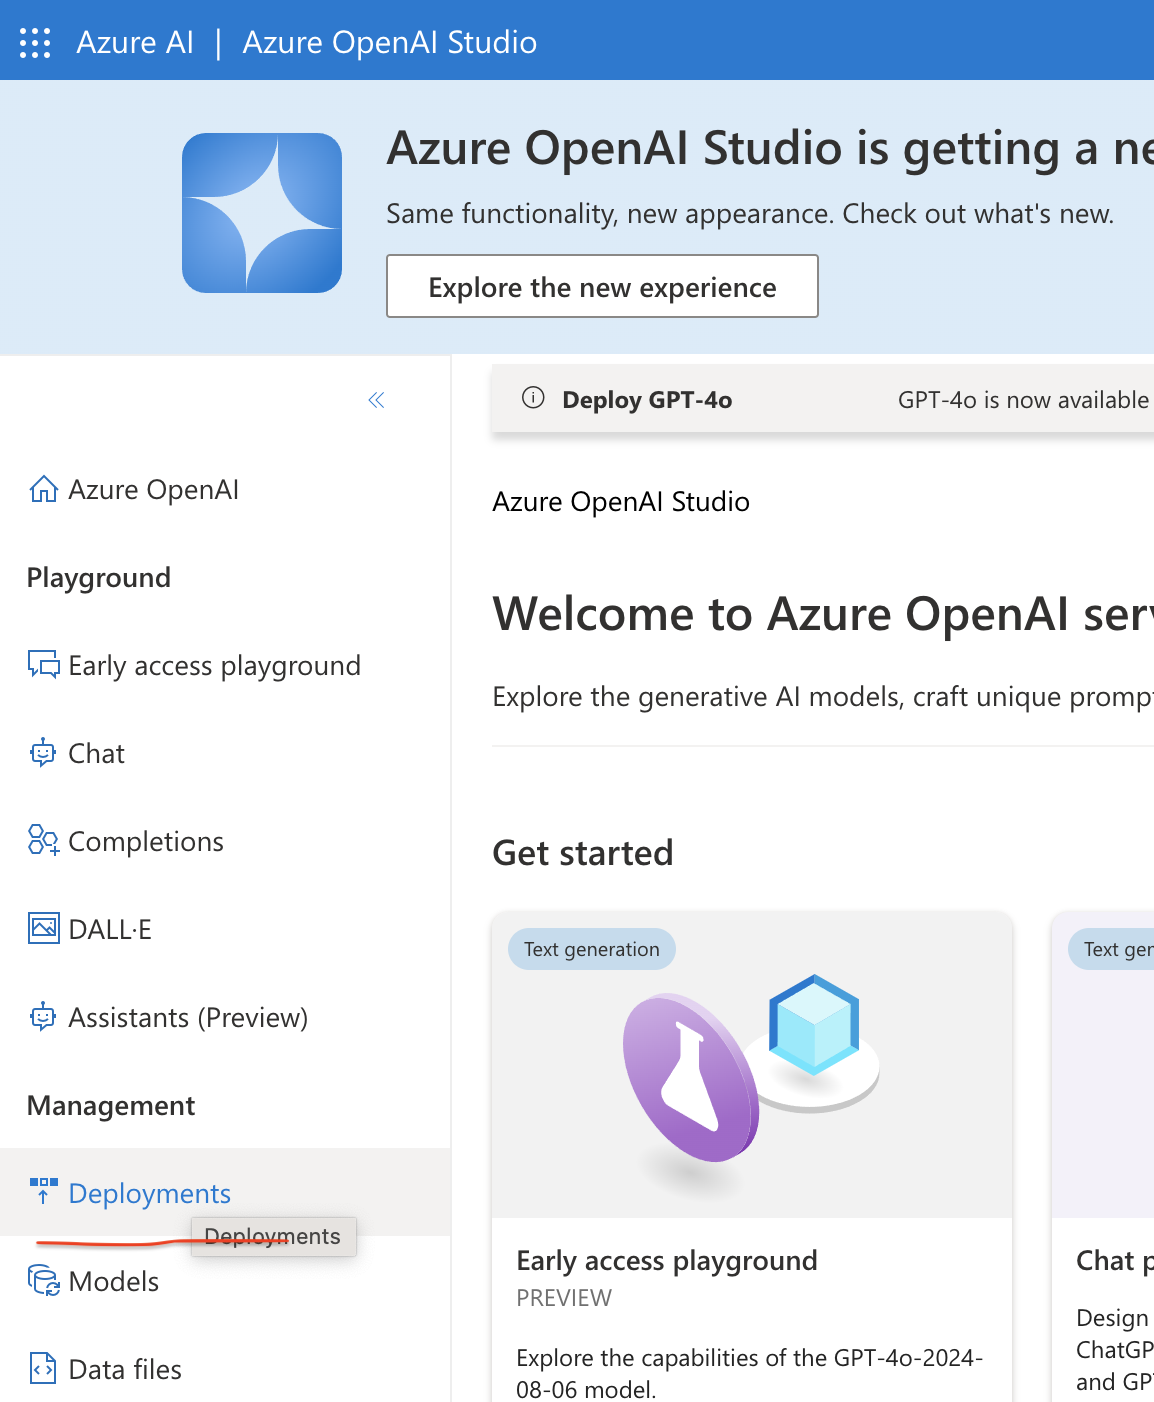
Task: Click the Azure OpenAI Studio breadcrumb
Action: [621, 501]
